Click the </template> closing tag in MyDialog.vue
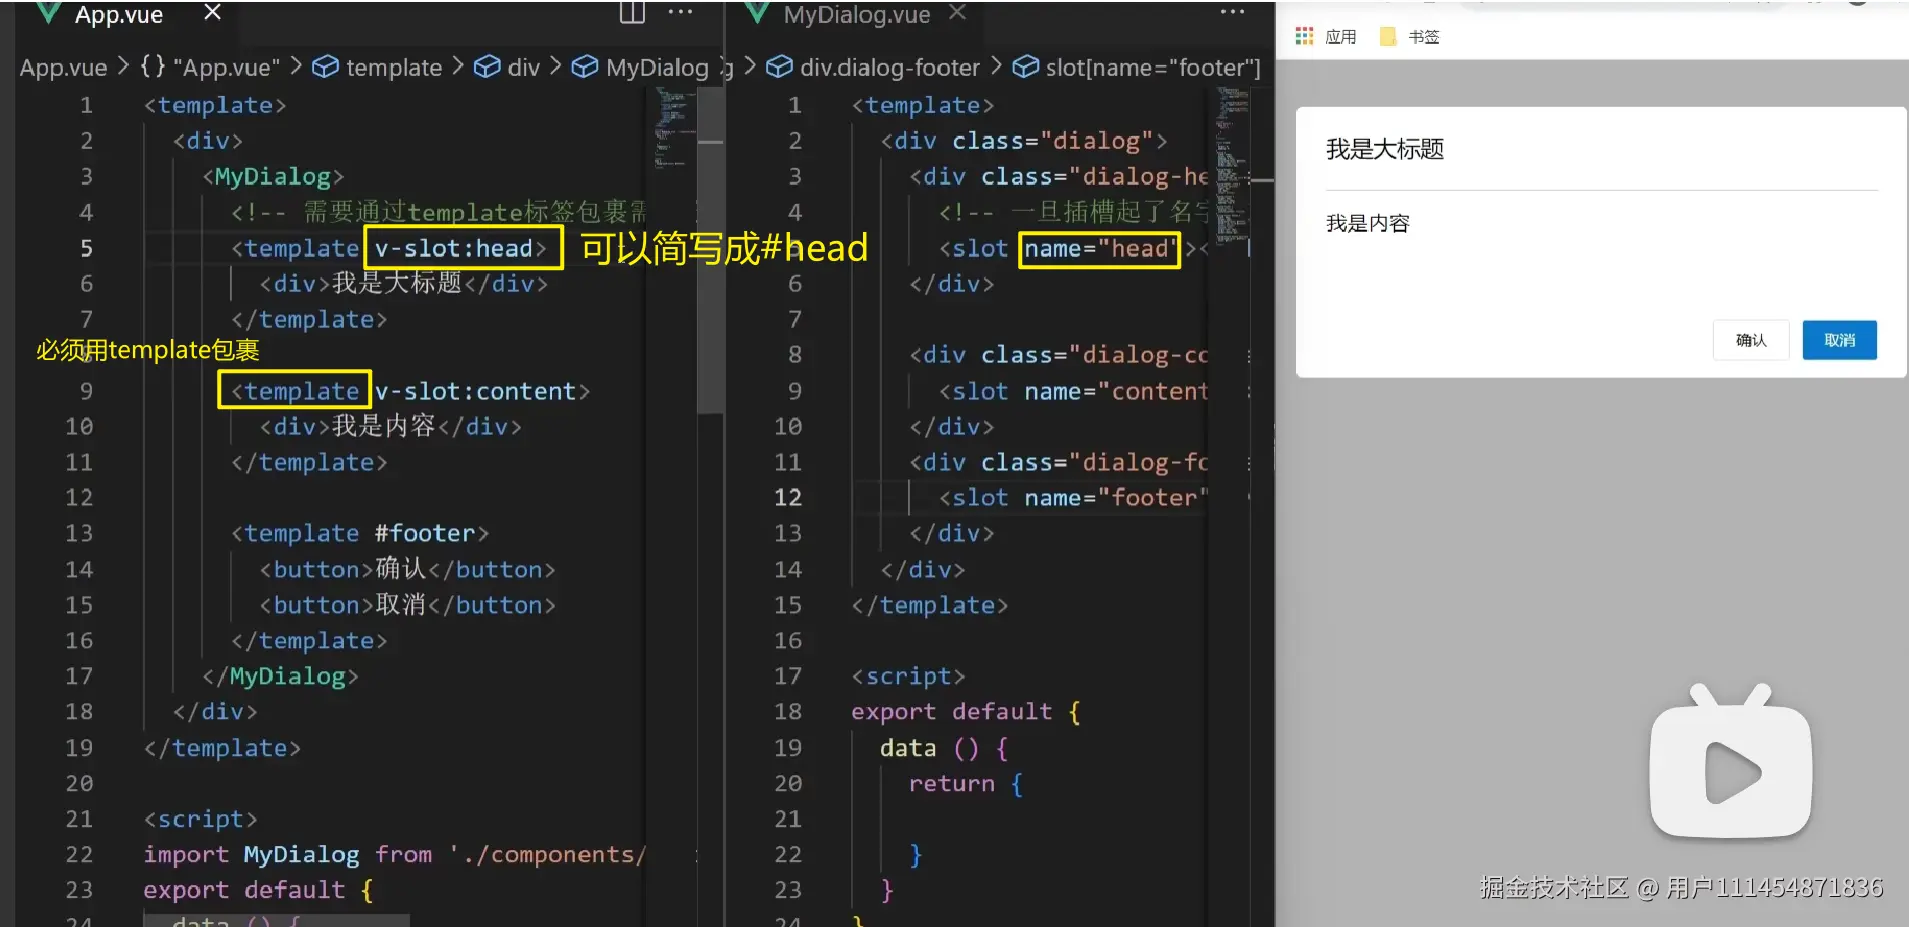 coord(930,606)
